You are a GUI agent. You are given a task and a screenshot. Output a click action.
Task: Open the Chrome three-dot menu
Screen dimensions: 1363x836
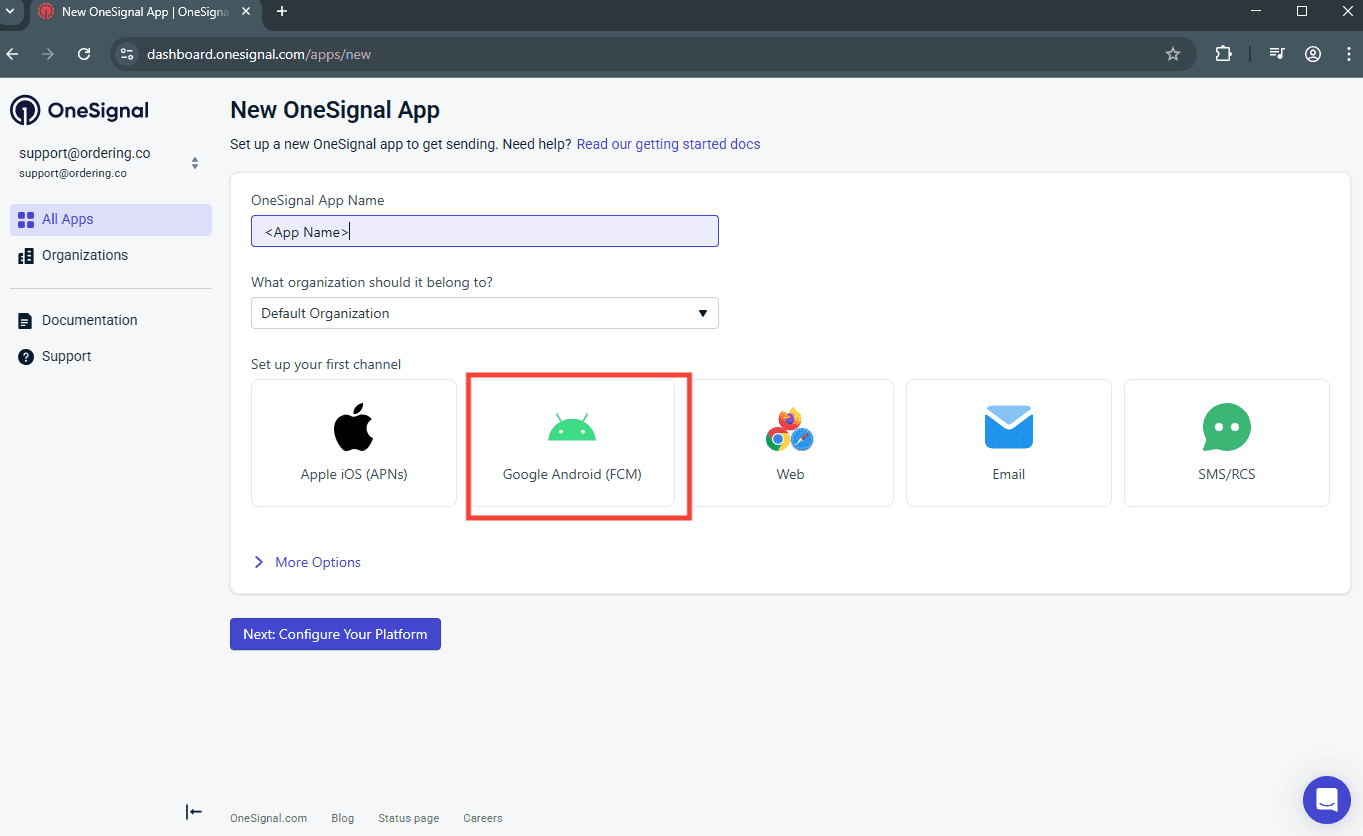point(1348,54)
